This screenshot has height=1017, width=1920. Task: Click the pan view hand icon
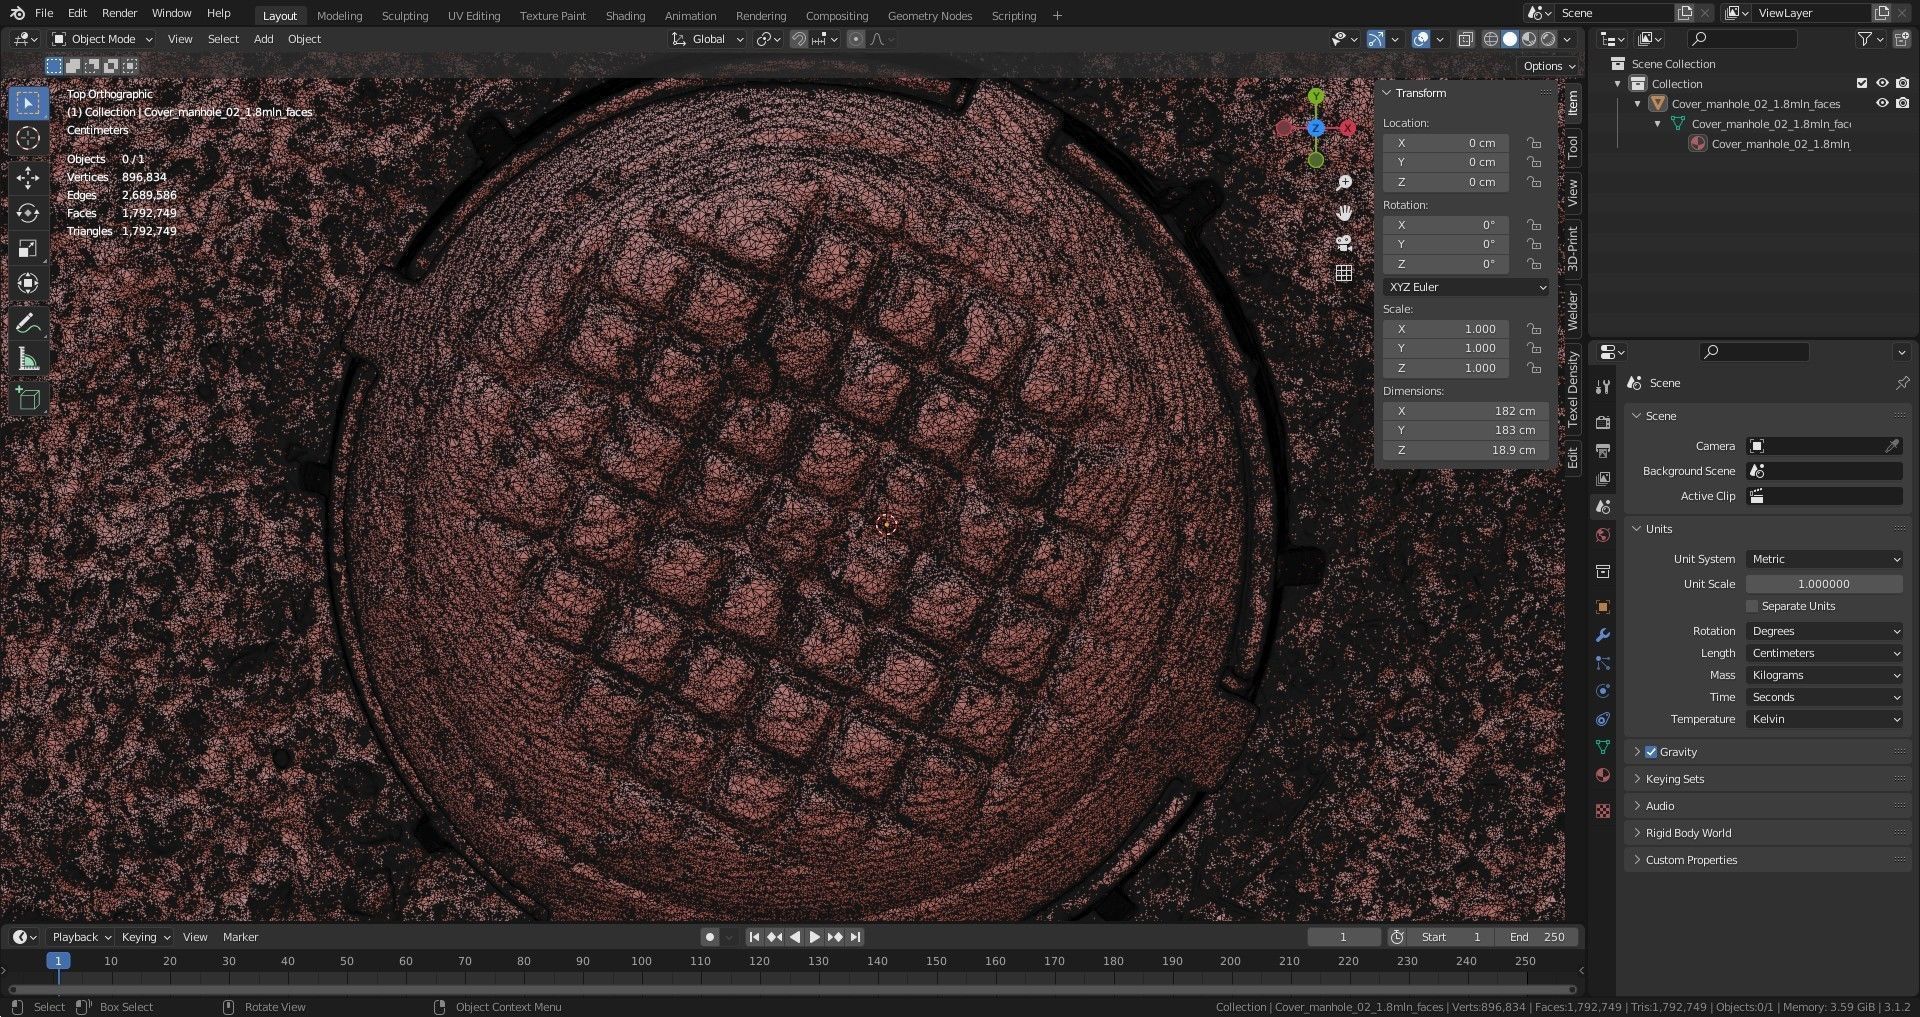[x=1344, y=213]
